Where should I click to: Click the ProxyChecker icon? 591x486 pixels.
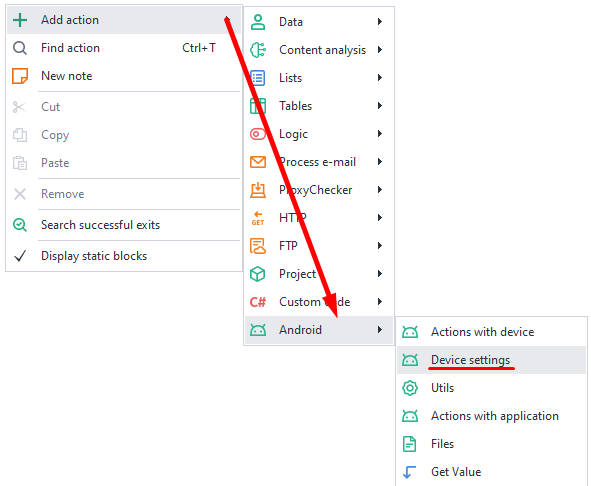258,190
